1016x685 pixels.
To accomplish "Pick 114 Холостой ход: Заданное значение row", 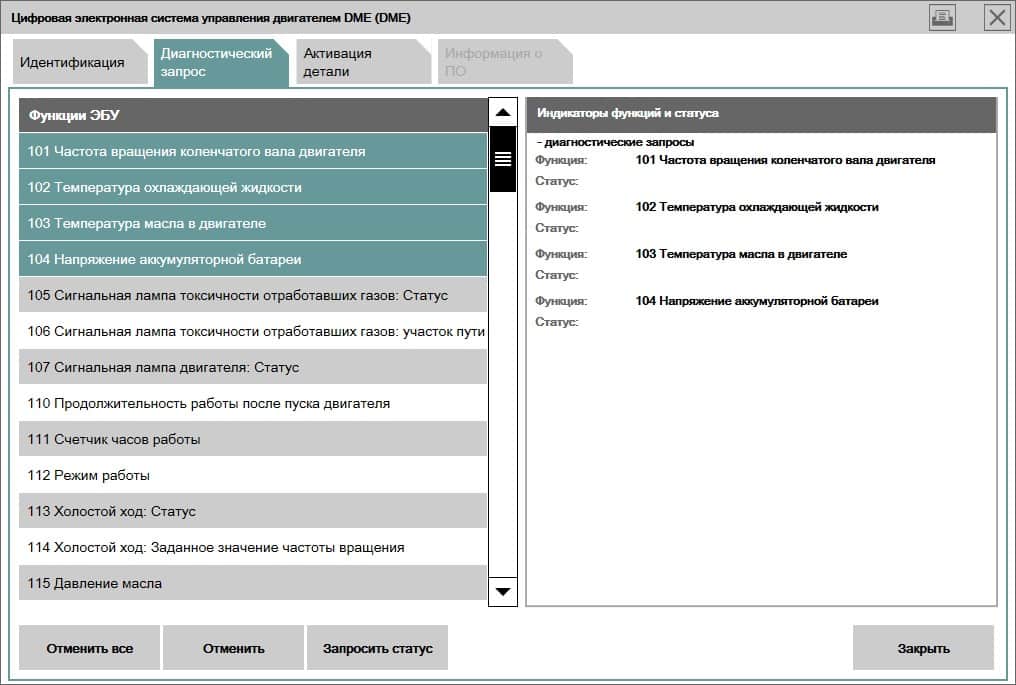I will (253, 547).
